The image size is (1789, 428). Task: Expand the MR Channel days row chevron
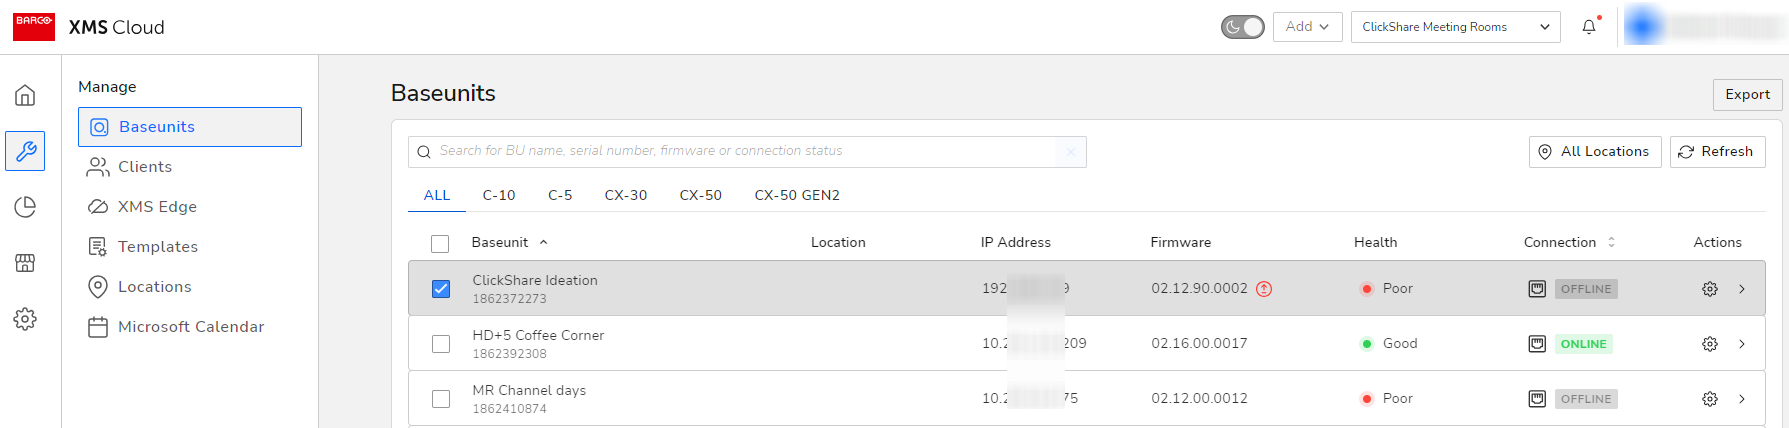coord(1742,399)
